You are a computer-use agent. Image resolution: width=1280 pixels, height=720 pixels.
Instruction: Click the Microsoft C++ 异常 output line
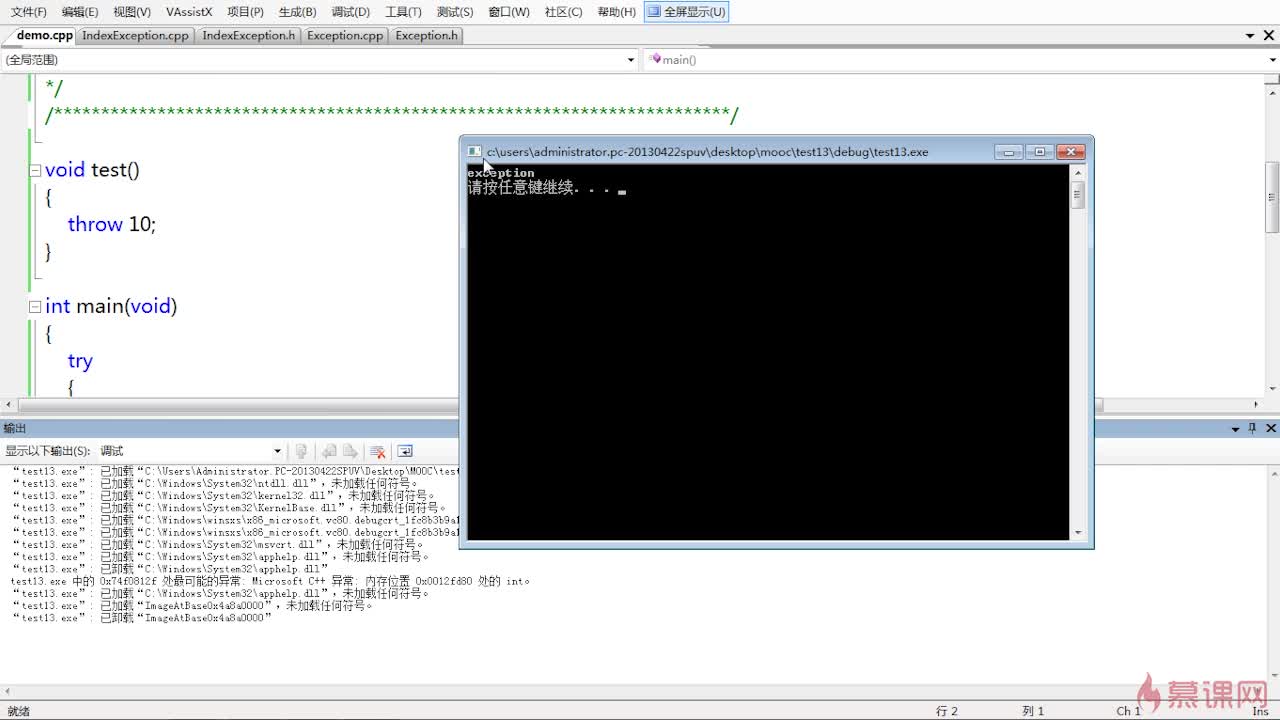(x=270, y=581)
